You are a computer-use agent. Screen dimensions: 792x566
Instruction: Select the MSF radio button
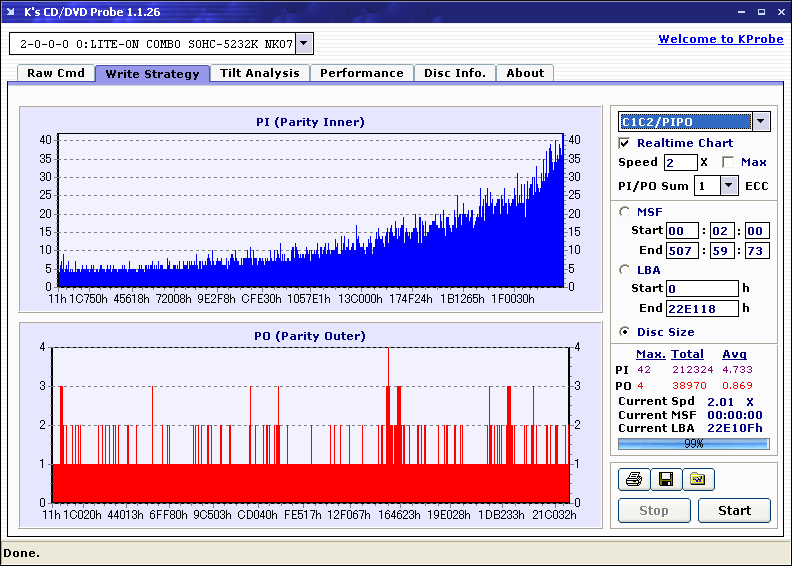click(x=625, y=211)
